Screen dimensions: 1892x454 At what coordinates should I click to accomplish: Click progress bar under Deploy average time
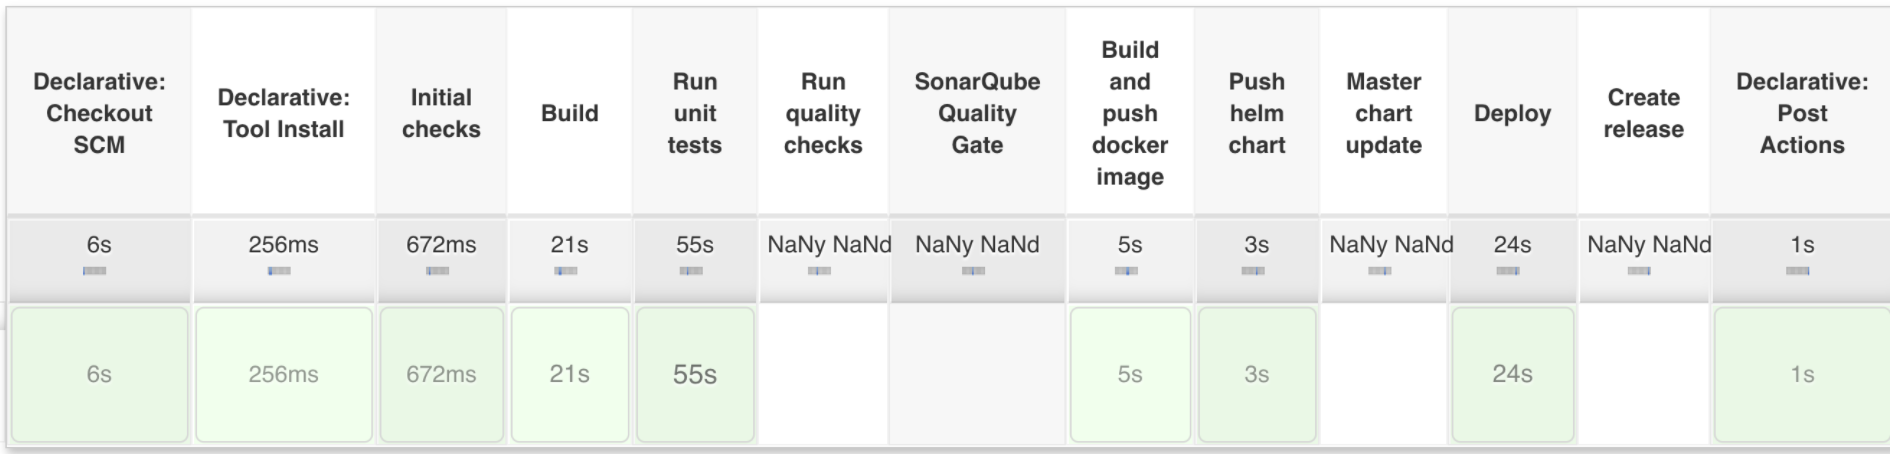[1508, 271]
